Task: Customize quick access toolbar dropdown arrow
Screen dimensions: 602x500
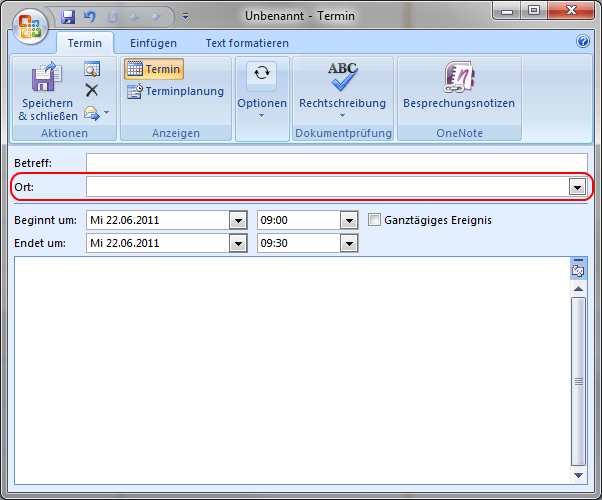Action: (186, 17)
